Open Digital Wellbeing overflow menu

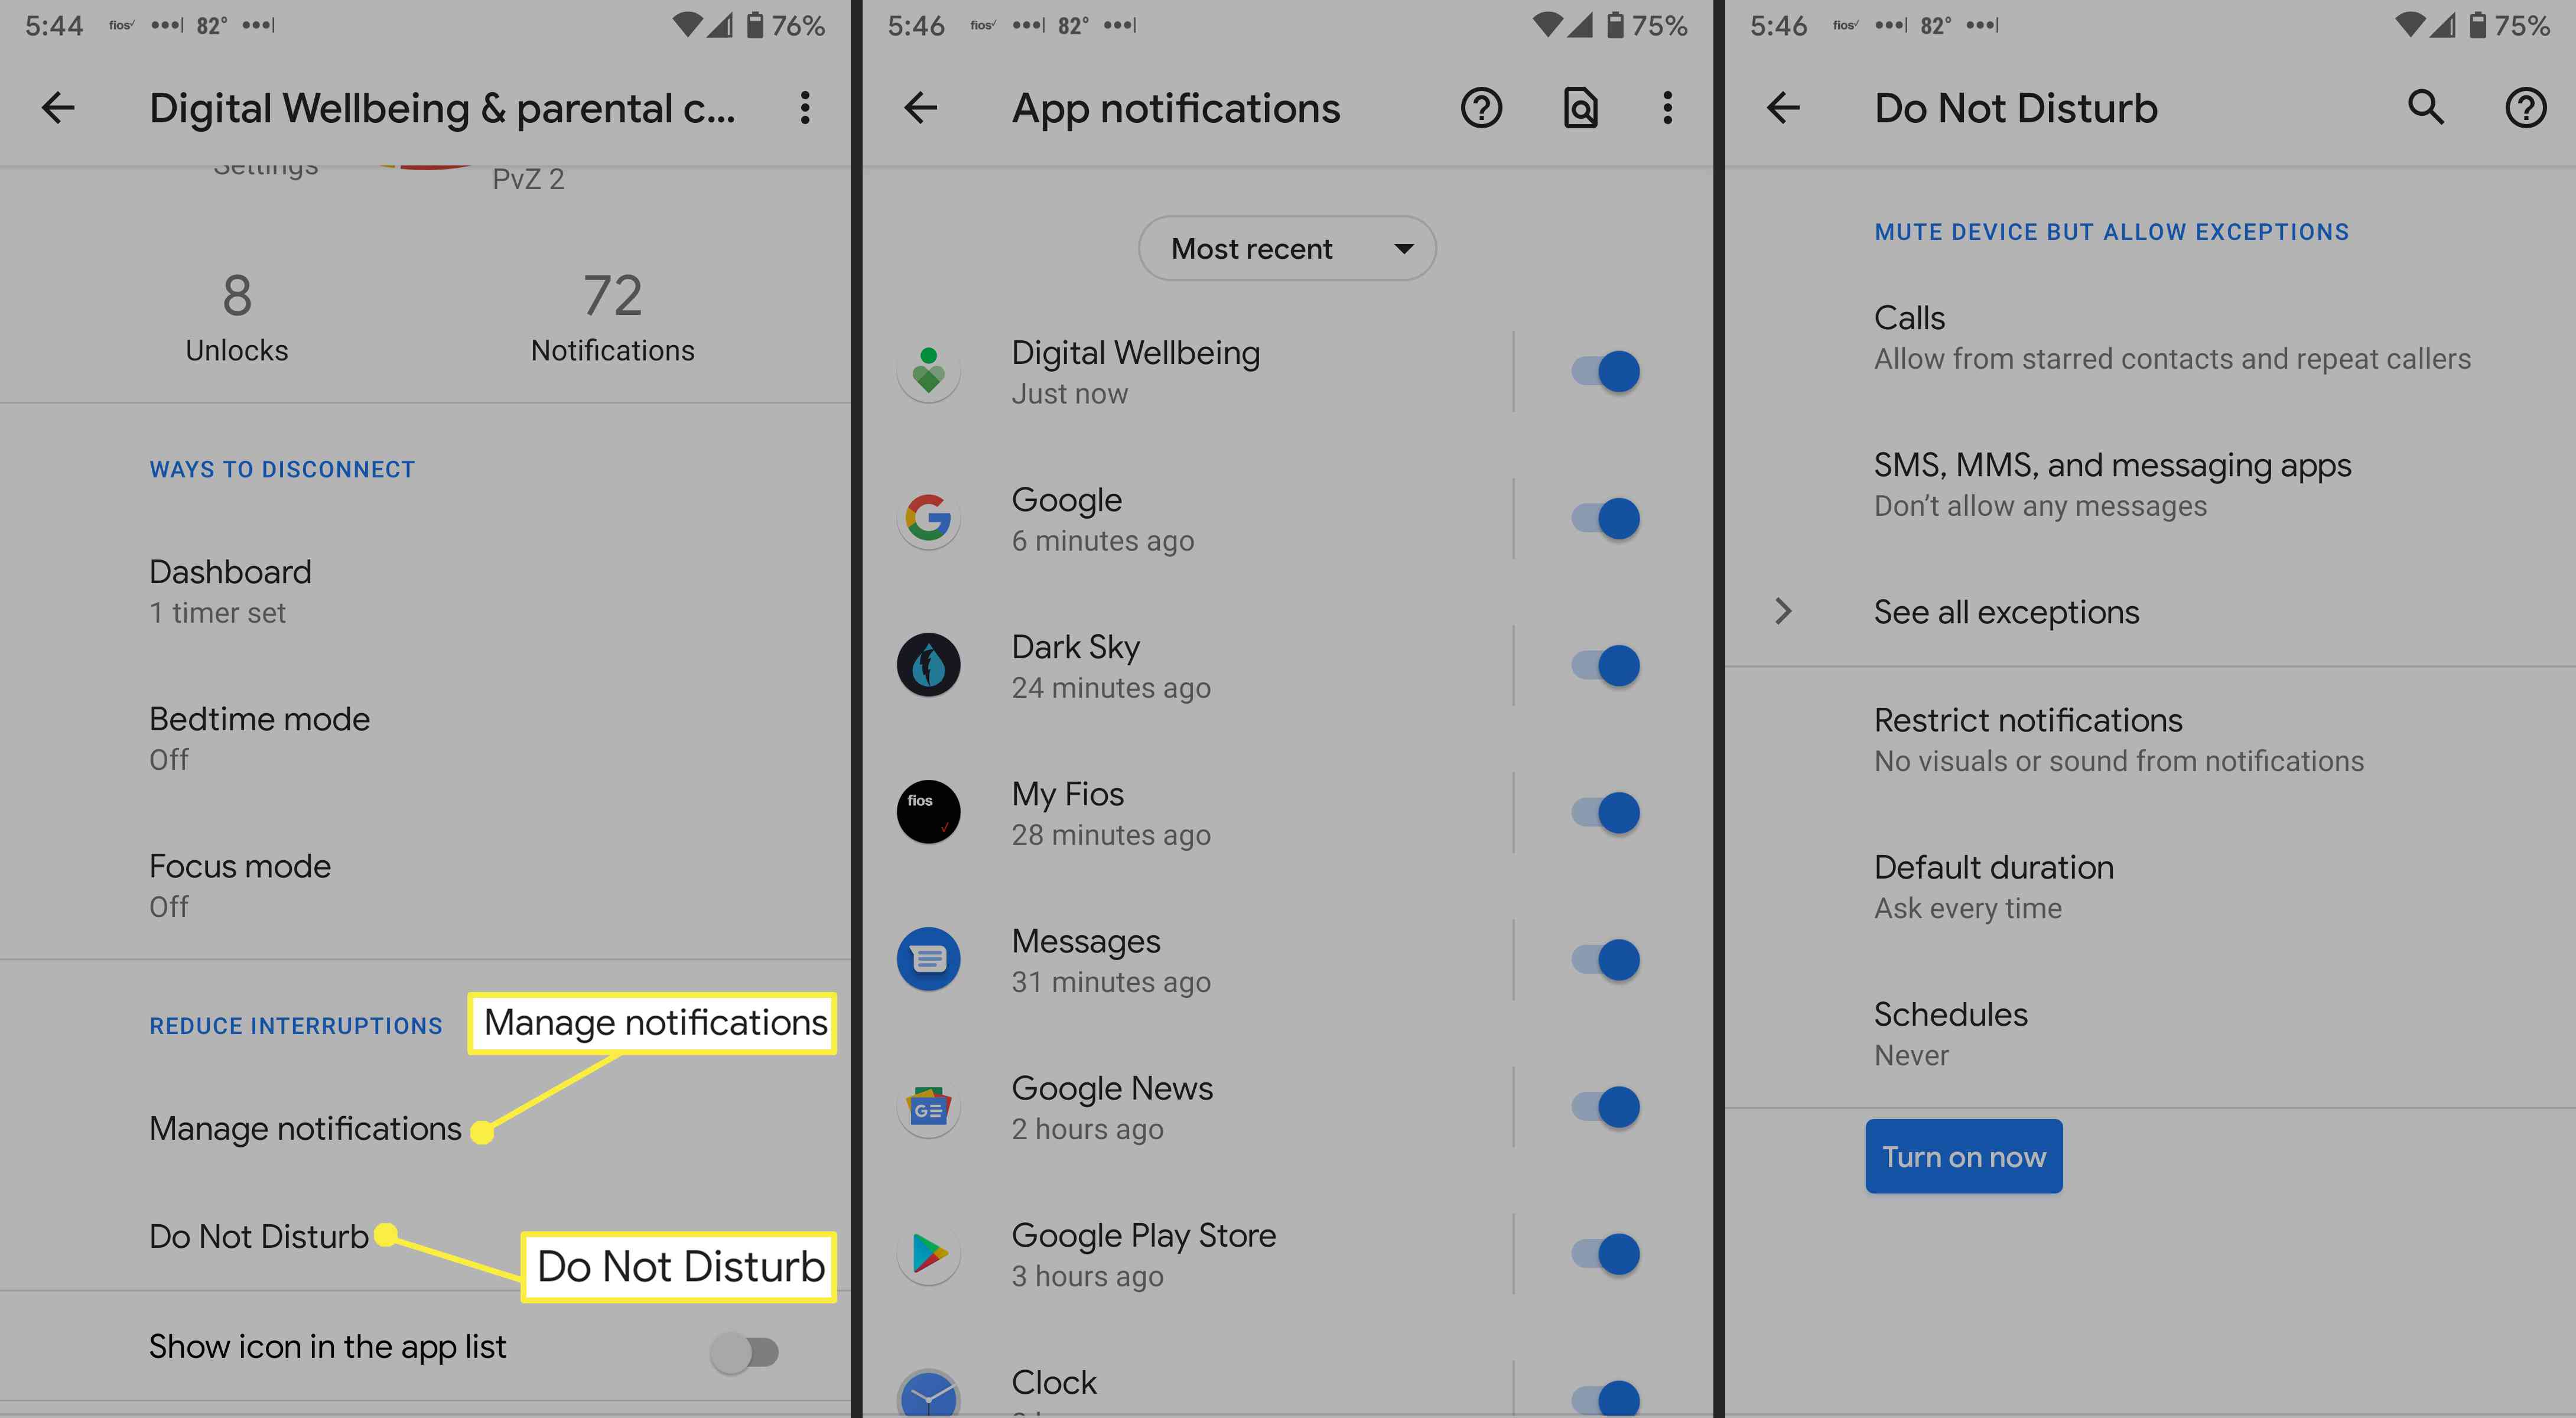pos(804,108)
